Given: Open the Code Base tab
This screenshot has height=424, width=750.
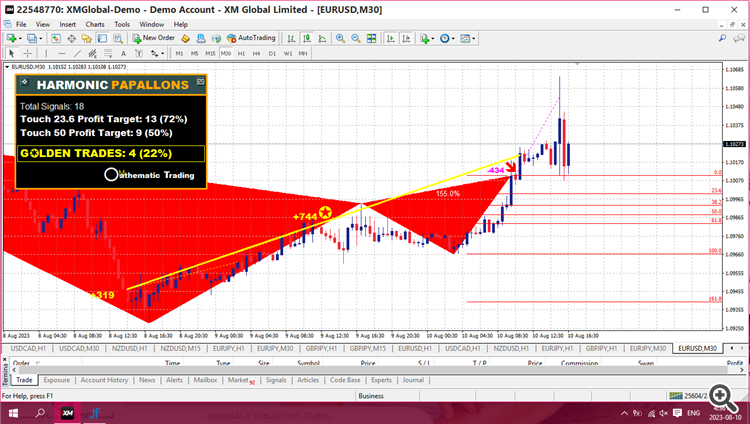Looking at the screenshot, I should click(345, 380).
